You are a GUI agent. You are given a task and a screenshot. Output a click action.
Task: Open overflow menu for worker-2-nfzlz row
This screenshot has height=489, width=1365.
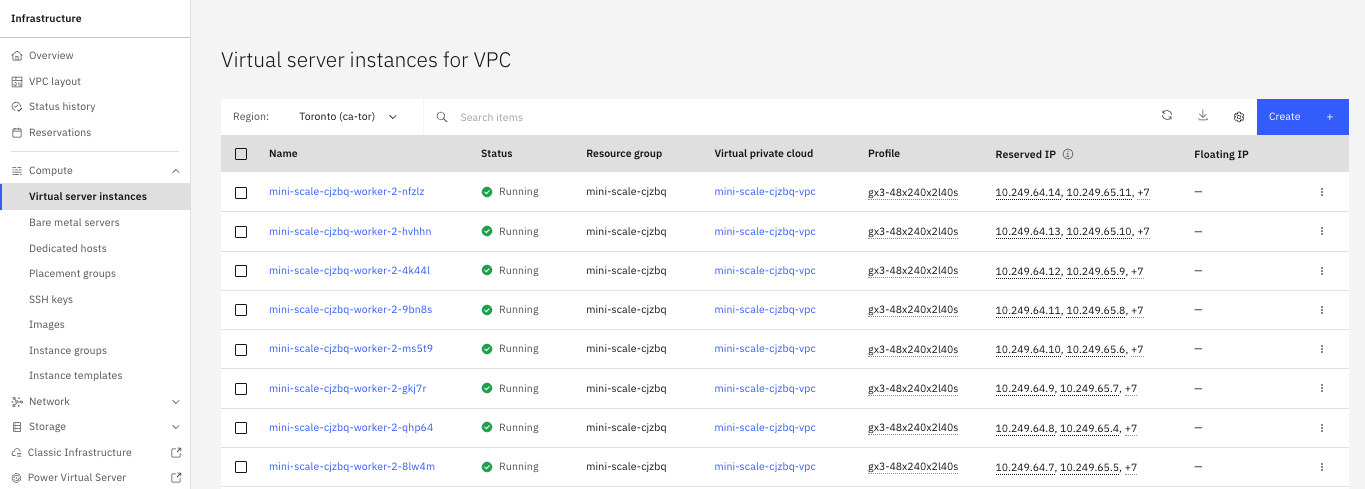1321,192
